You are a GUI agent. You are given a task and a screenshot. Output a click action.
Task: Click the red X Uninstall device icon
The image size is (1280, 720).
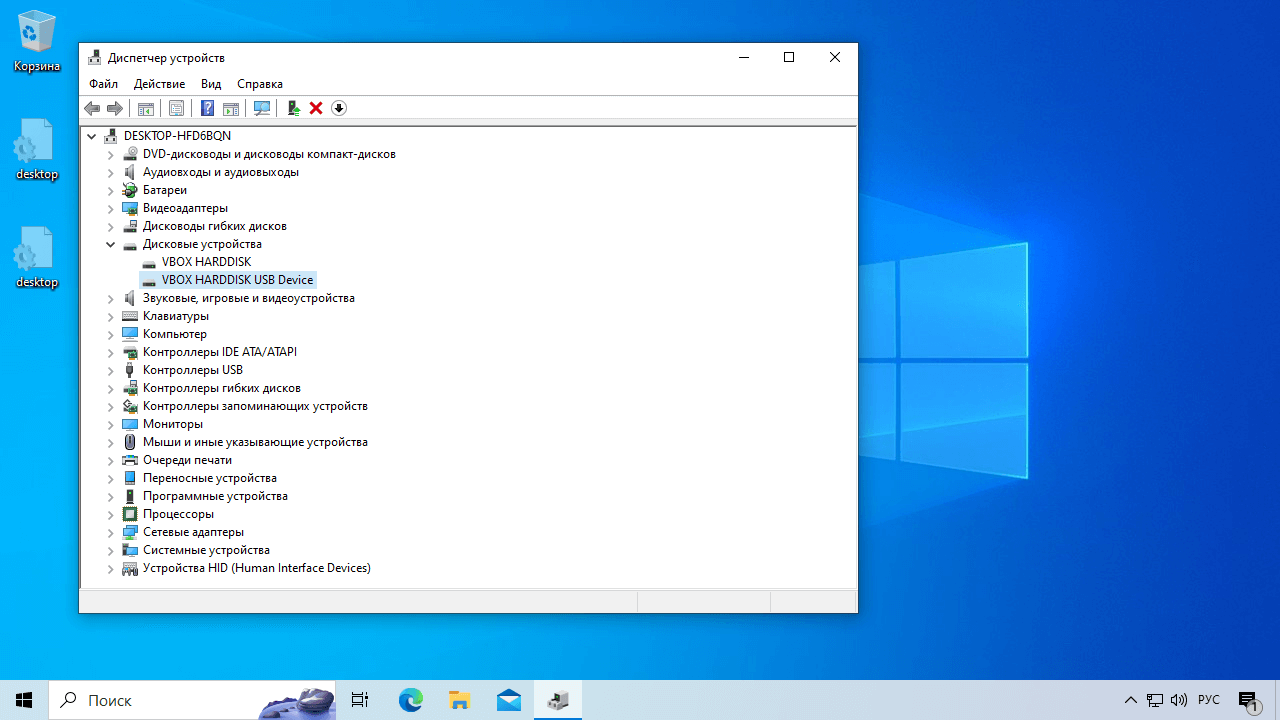pos(316,108)
